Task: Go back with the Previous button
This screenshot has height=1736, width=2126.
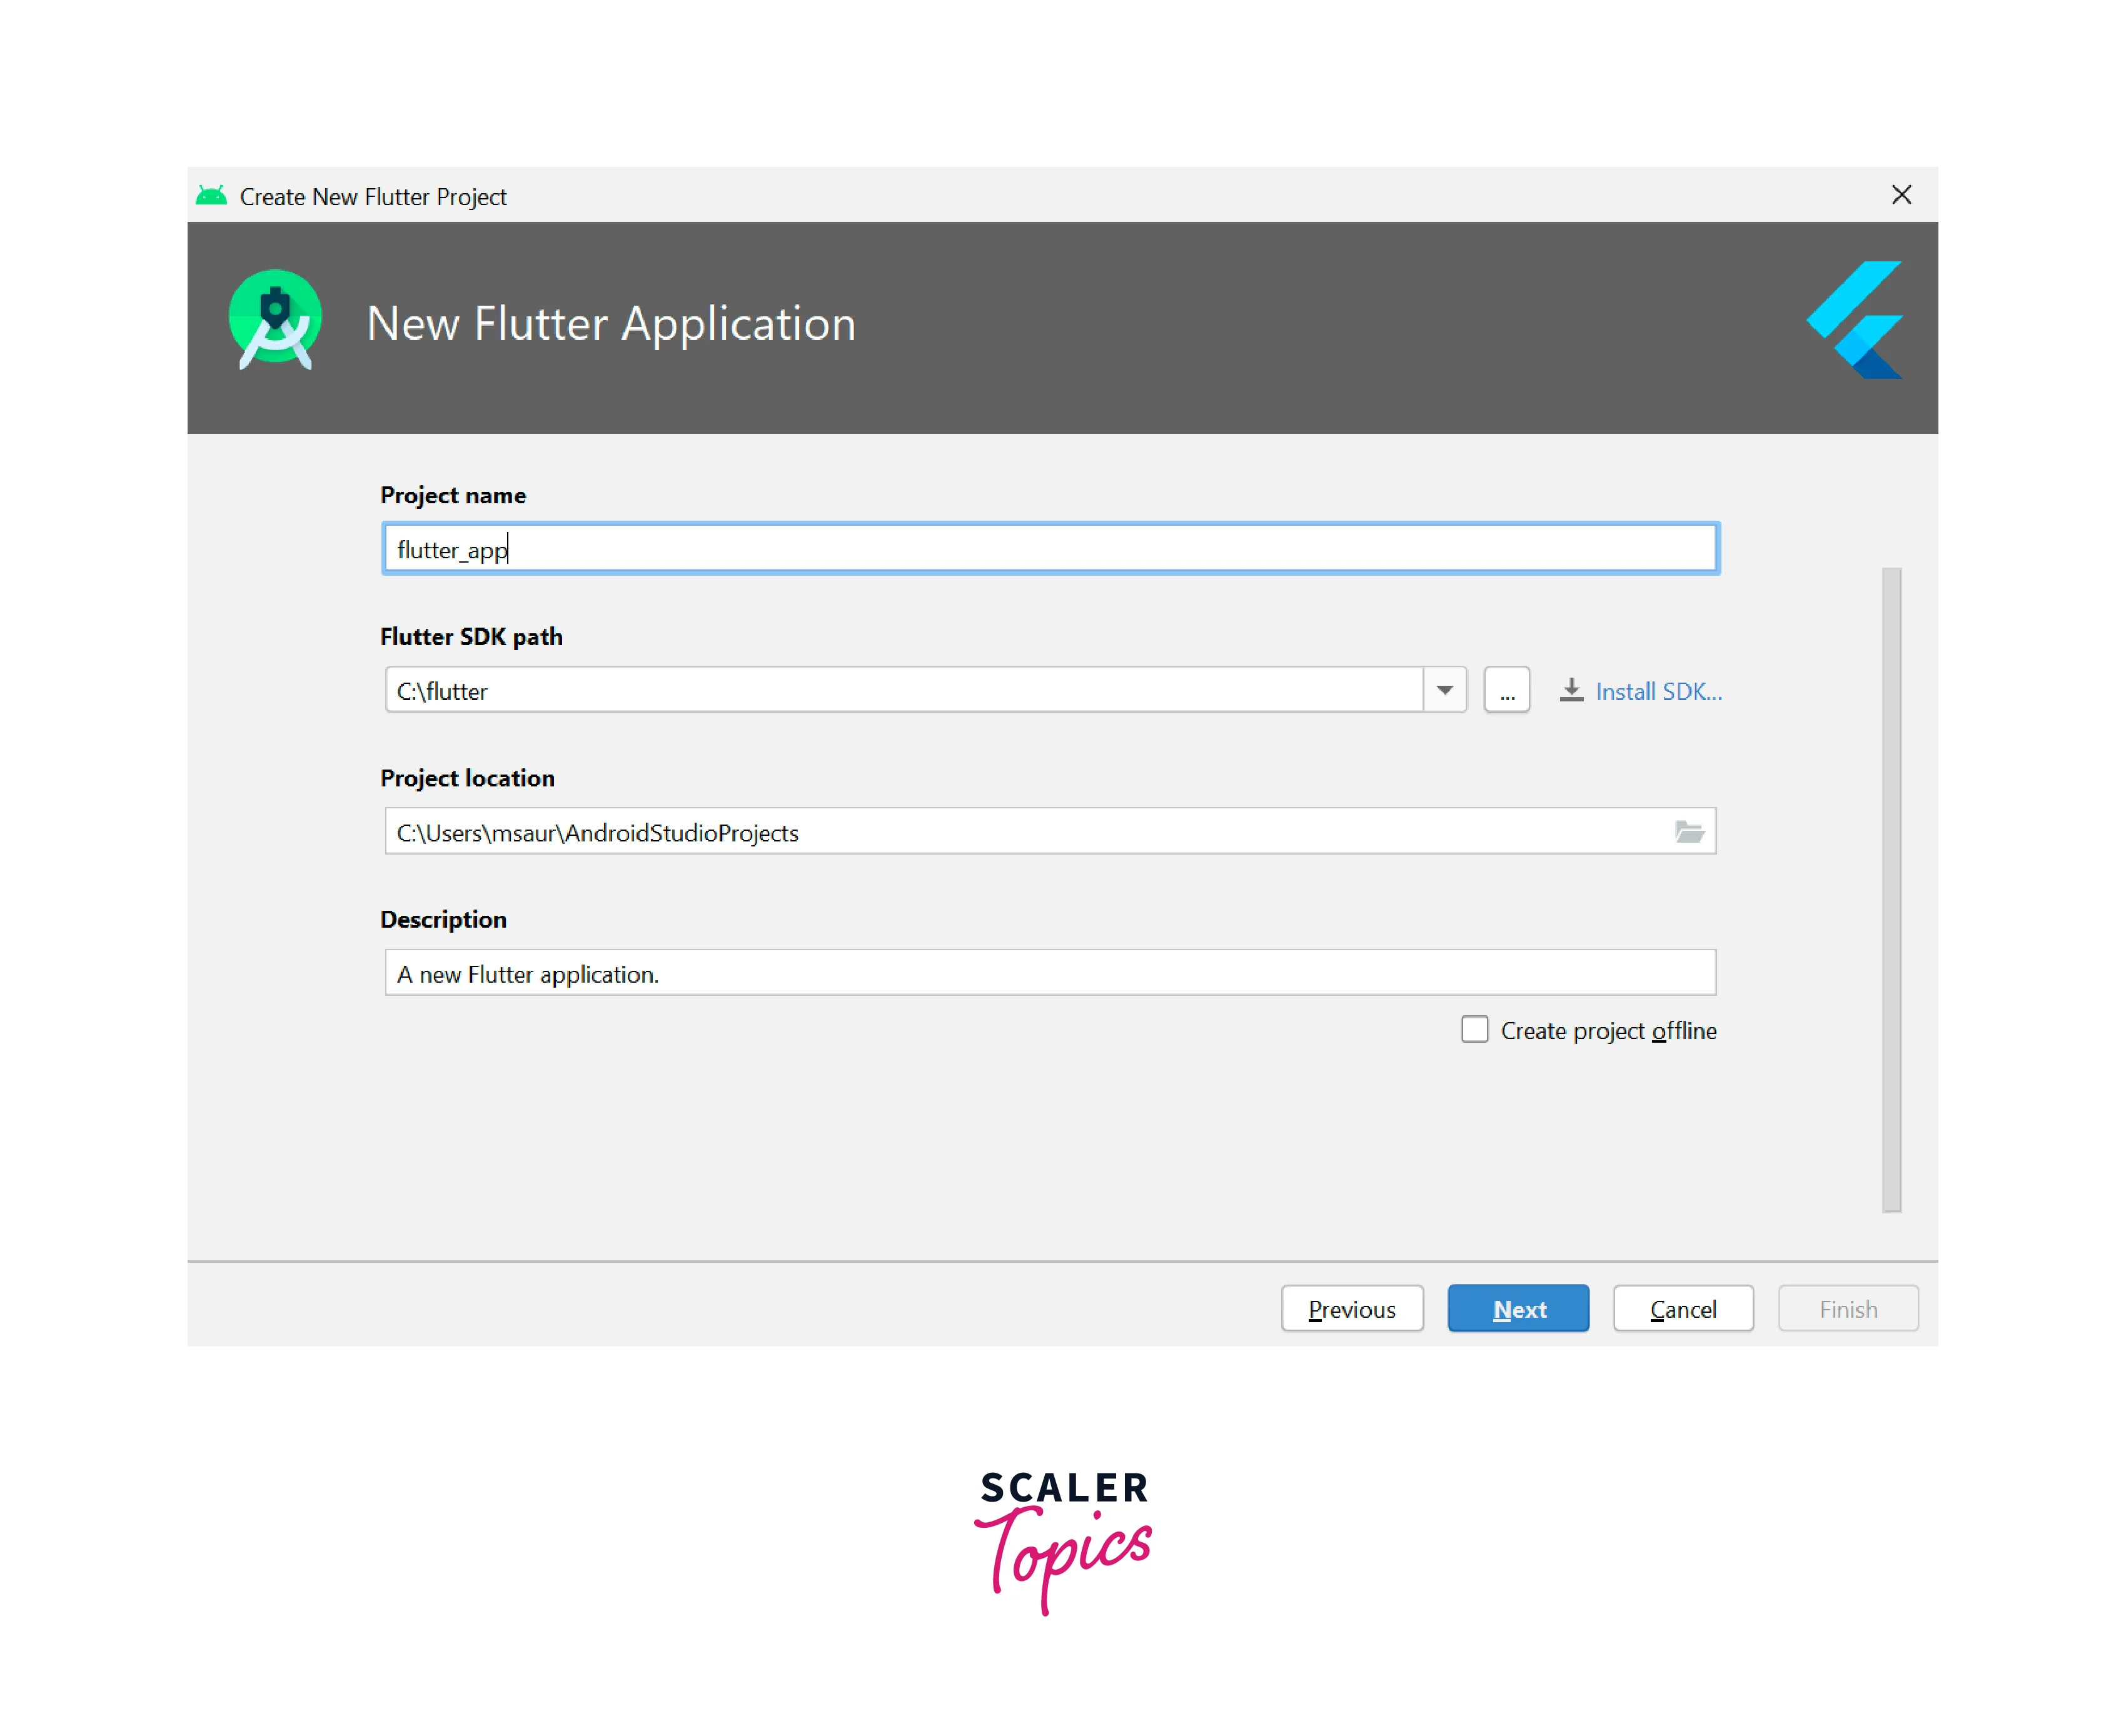Action: 1352,1309
